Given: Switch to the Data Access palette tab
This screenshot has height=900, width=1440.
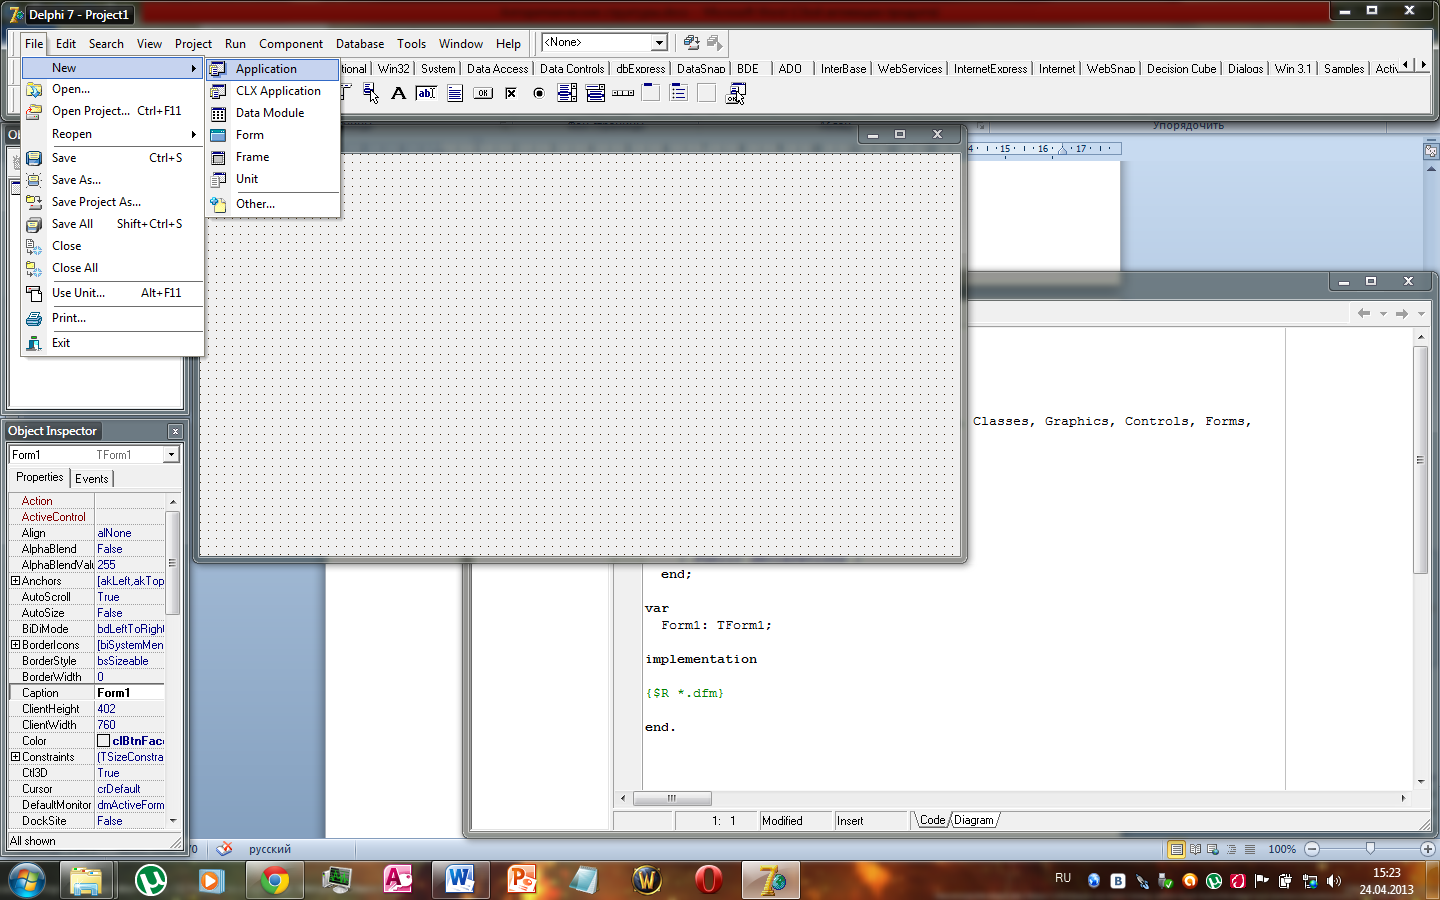Looking at the screenshot, I should [x=497, y=69].
